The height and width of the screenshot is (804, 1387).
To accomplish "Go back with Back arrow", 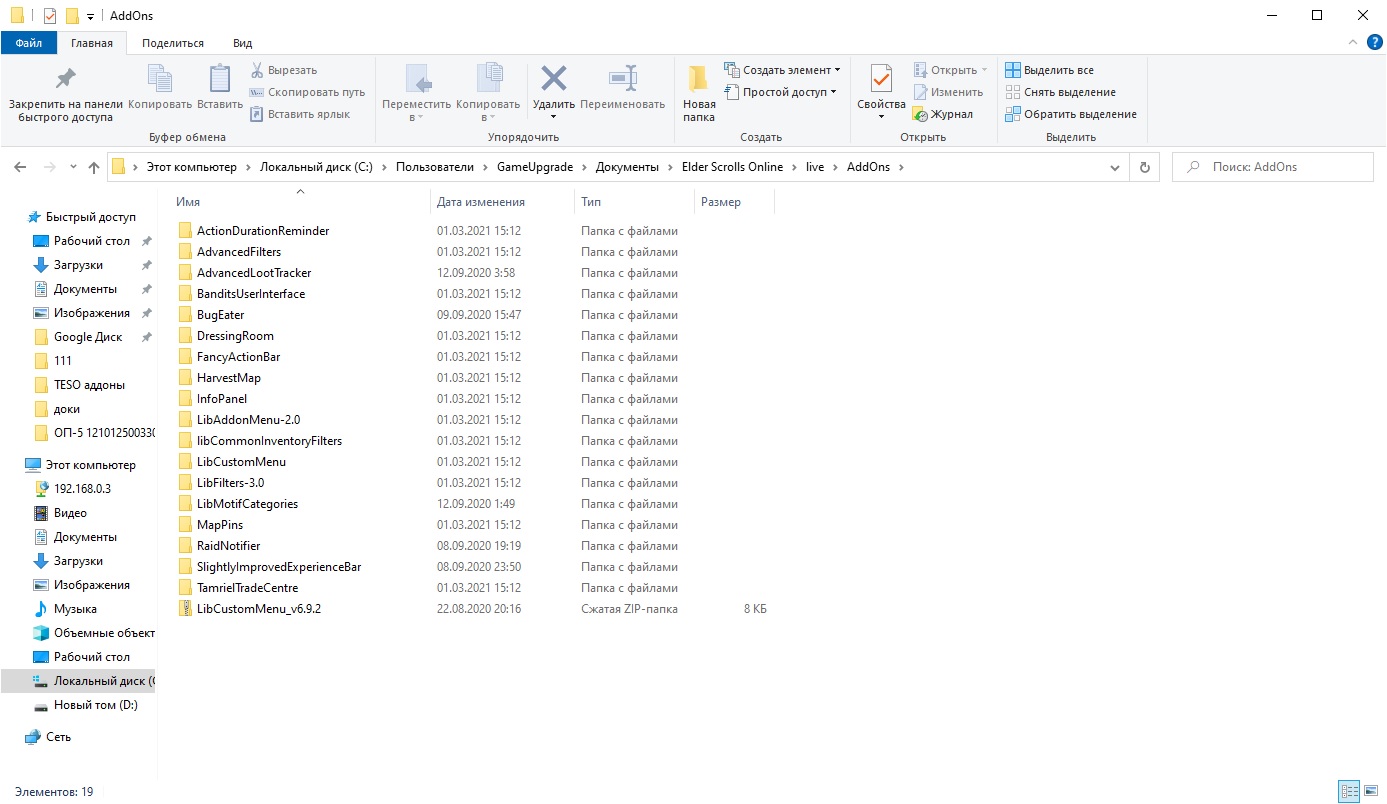I will (x=21, y=167).
